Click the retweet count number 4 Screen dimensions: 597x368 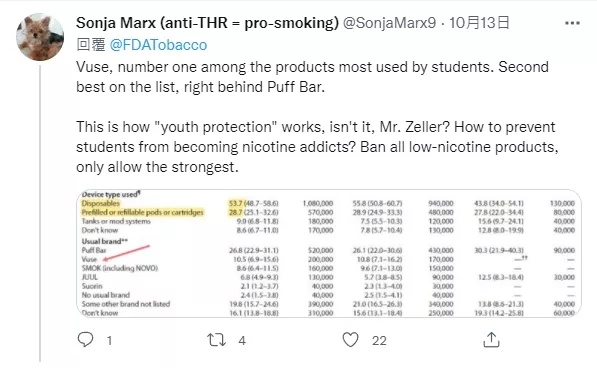click(x=242, y=340)
